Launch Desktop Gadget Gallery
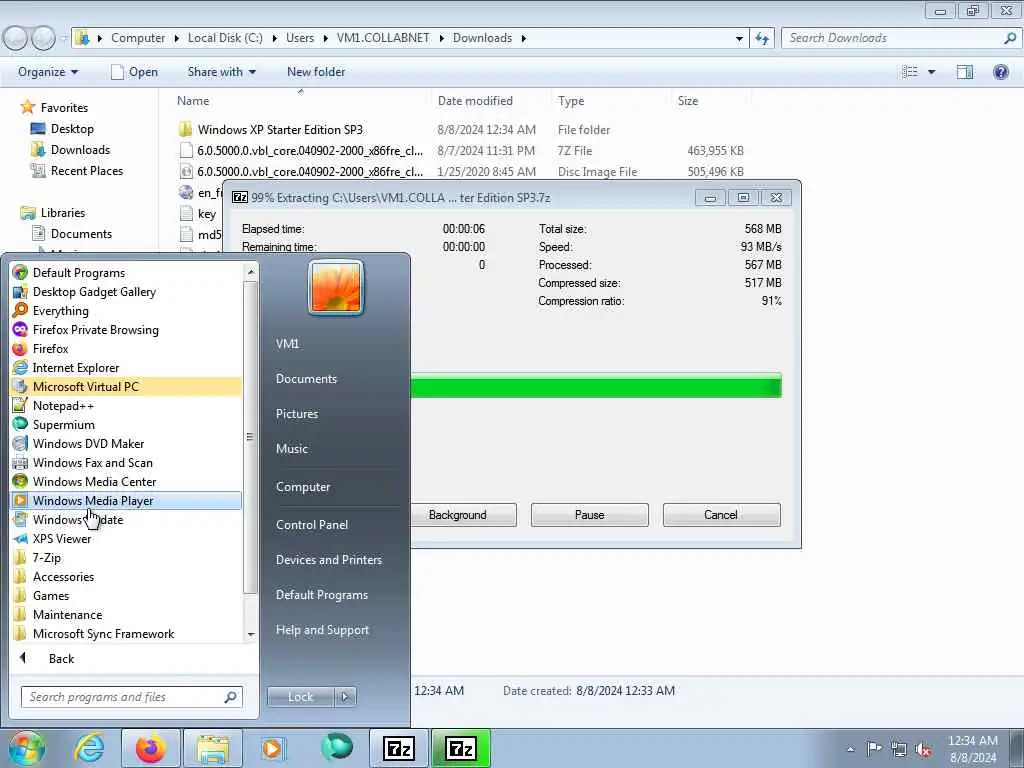The image size is (1024, 768). pyautogui.click(x=94, y=292)
